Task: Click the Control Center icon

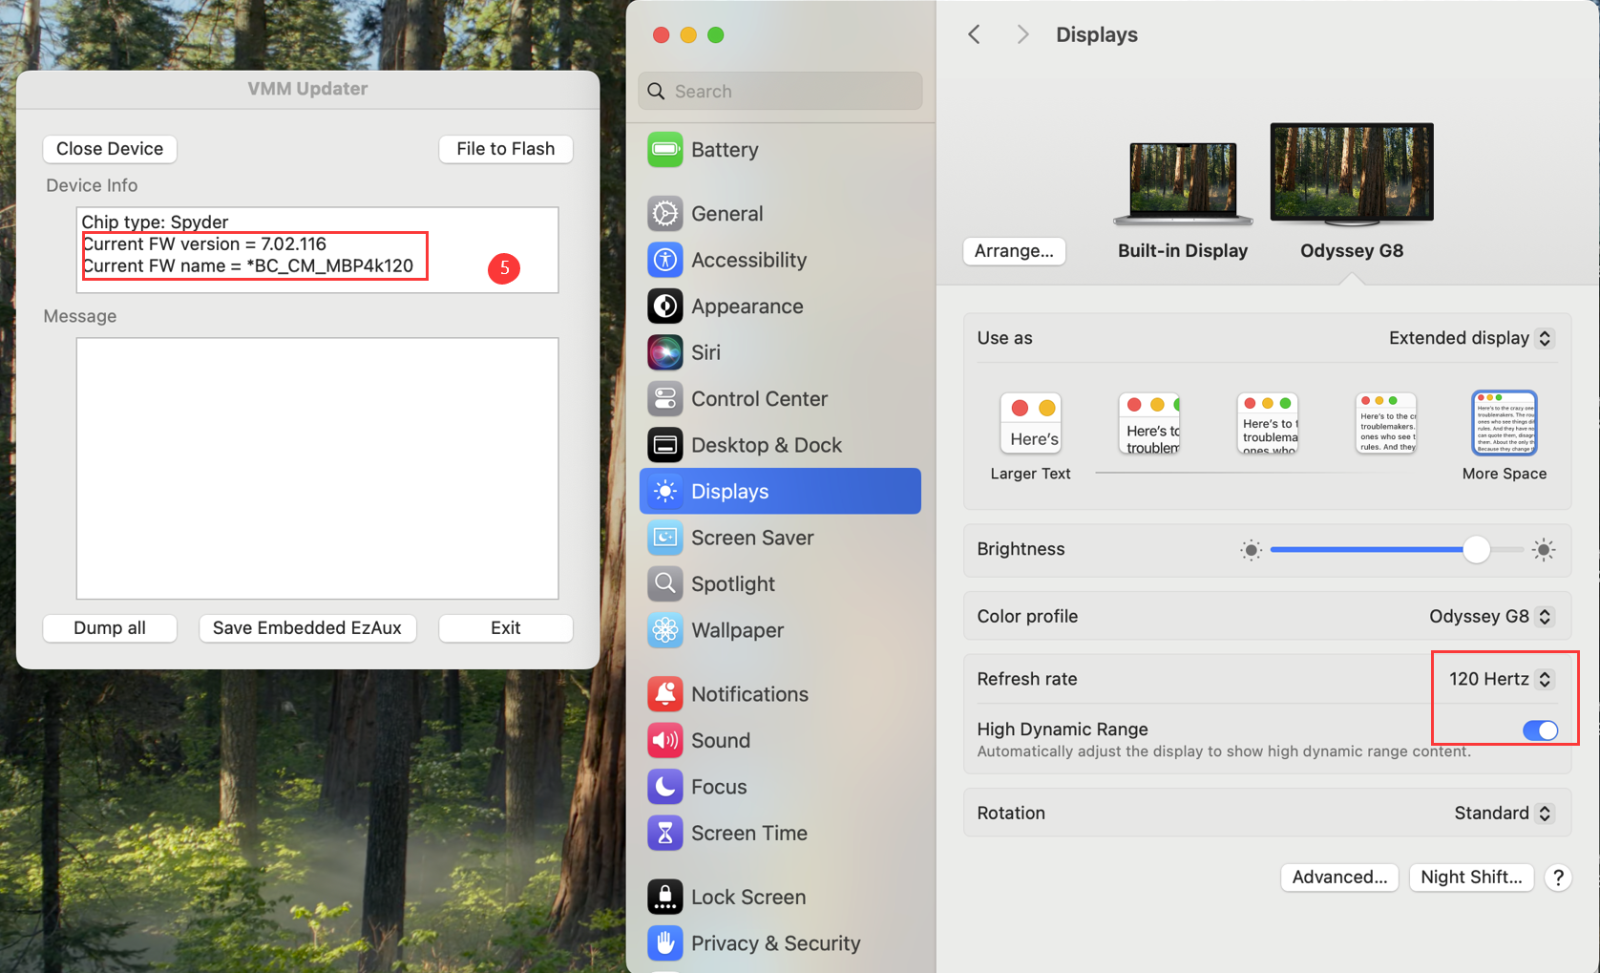Action: point(665,399)
